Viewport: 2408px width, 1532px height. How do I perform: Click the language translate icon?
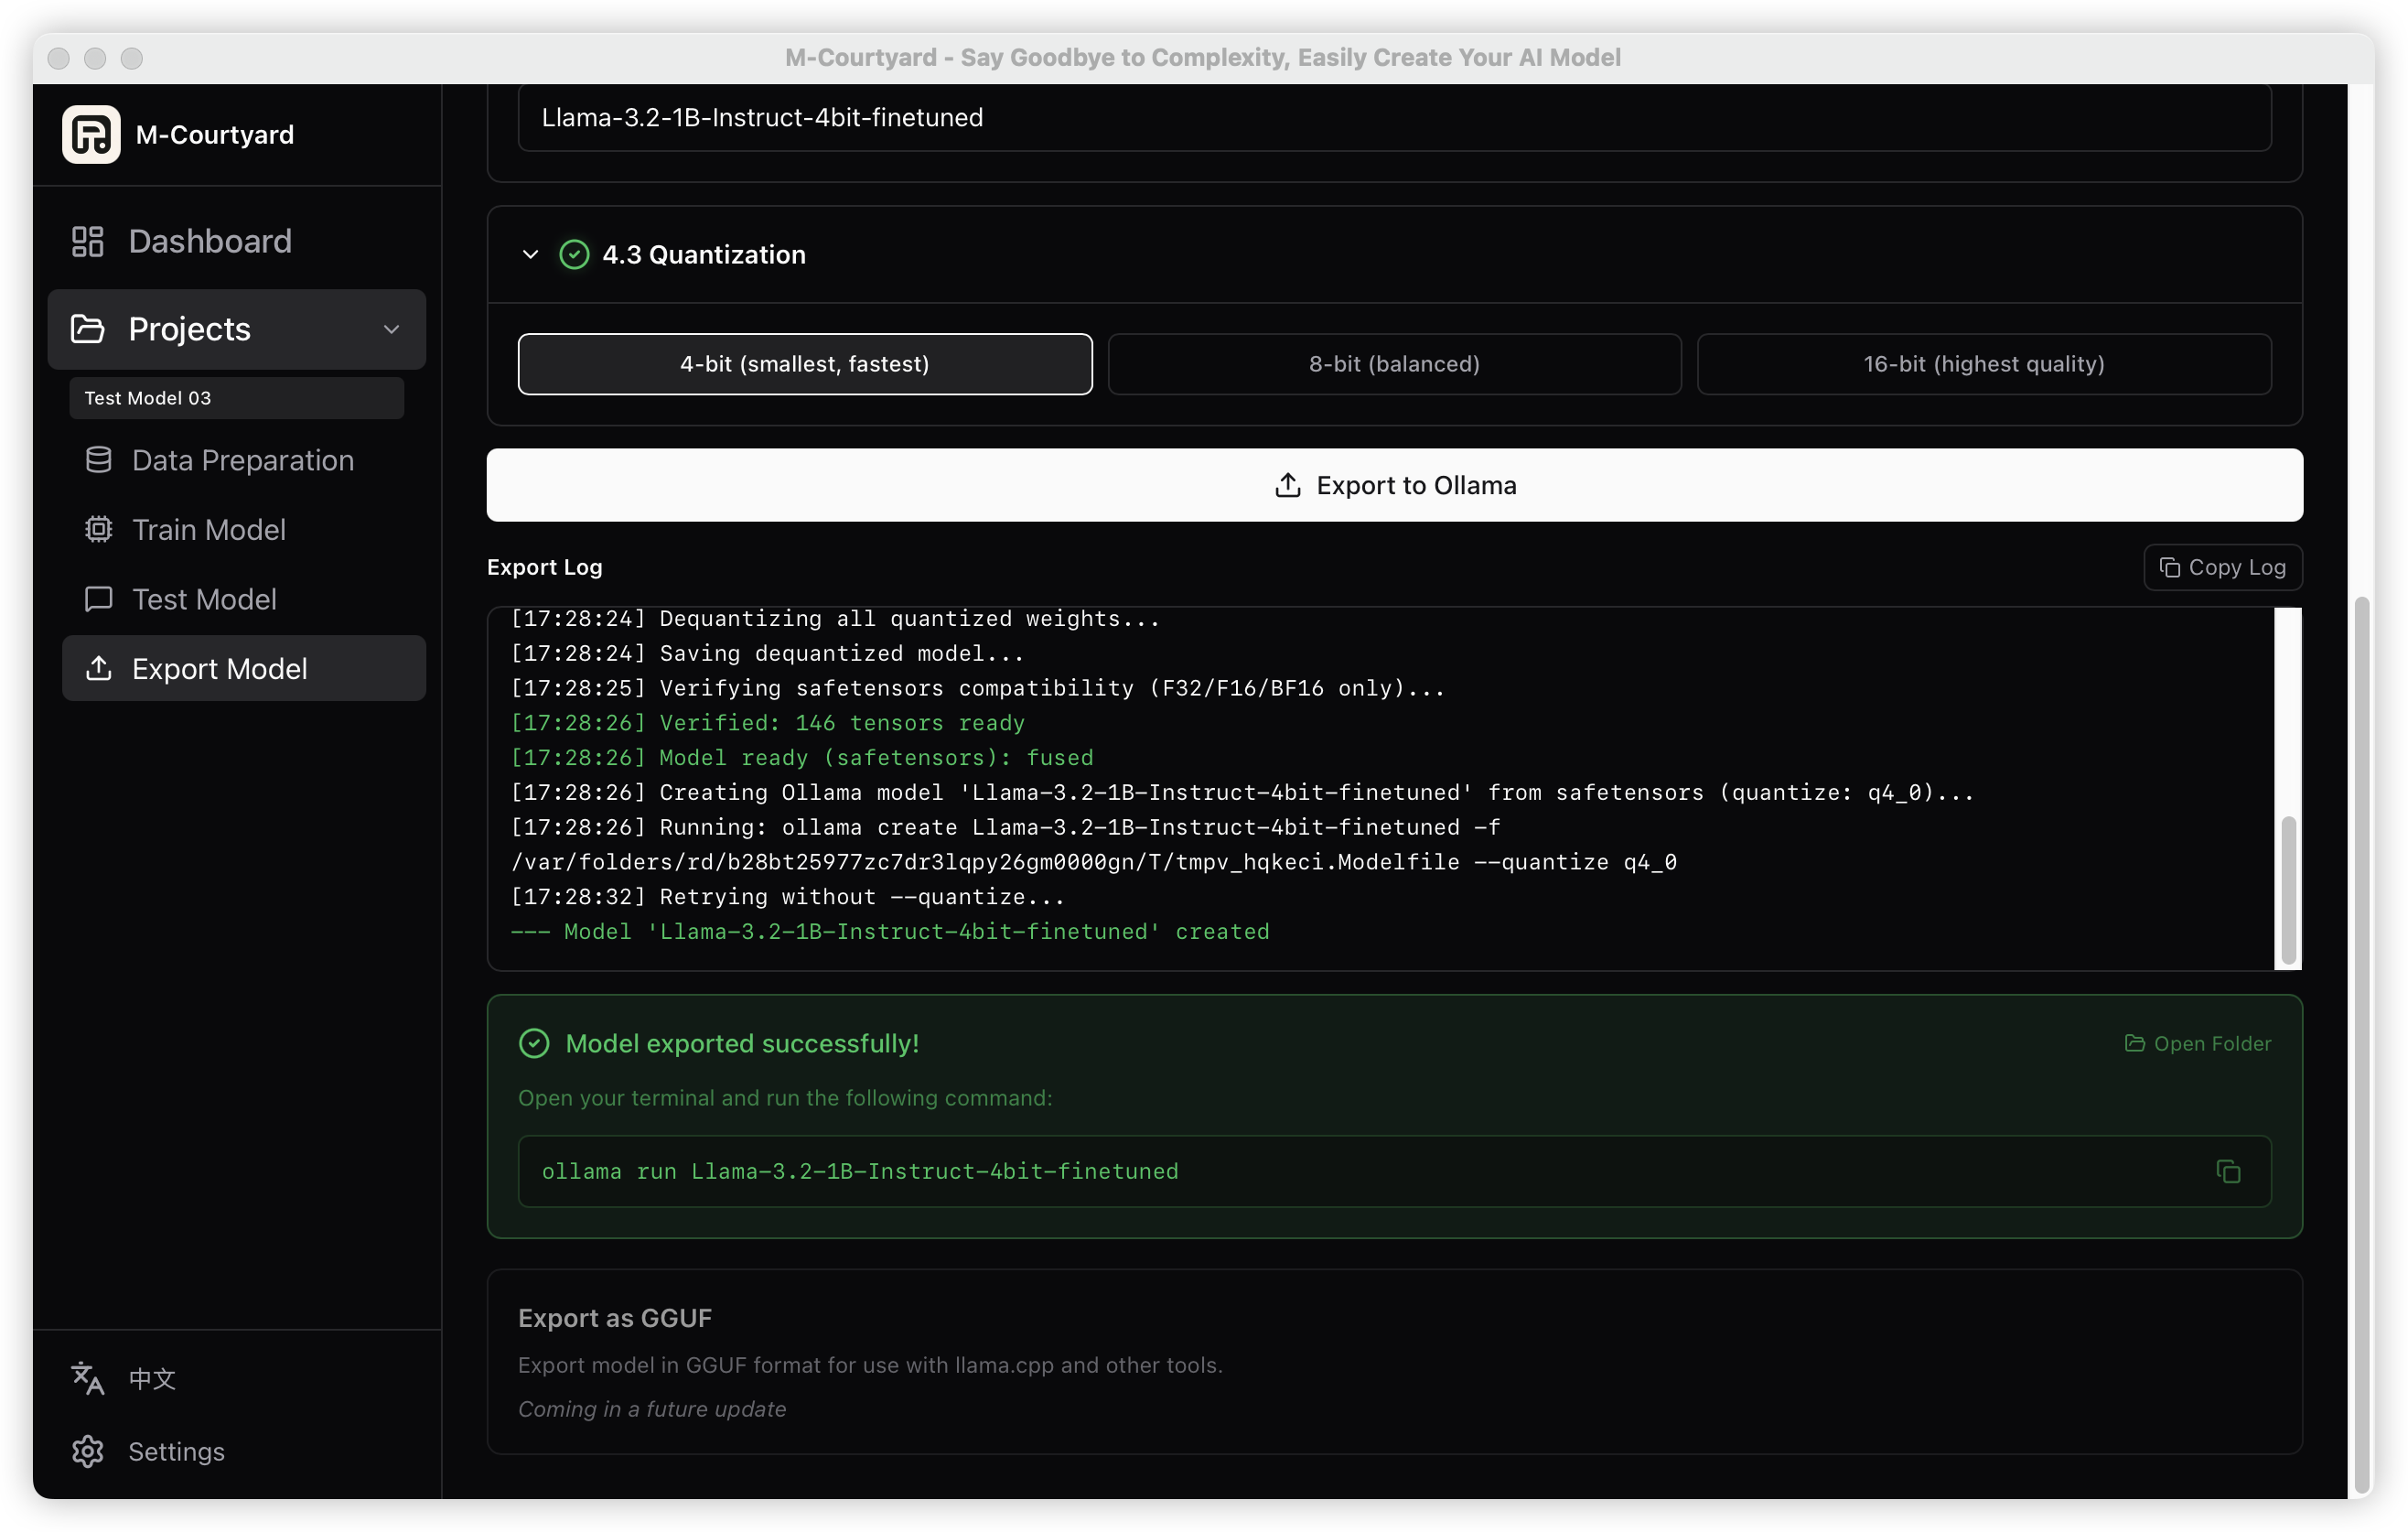(x=88, y=1378)
